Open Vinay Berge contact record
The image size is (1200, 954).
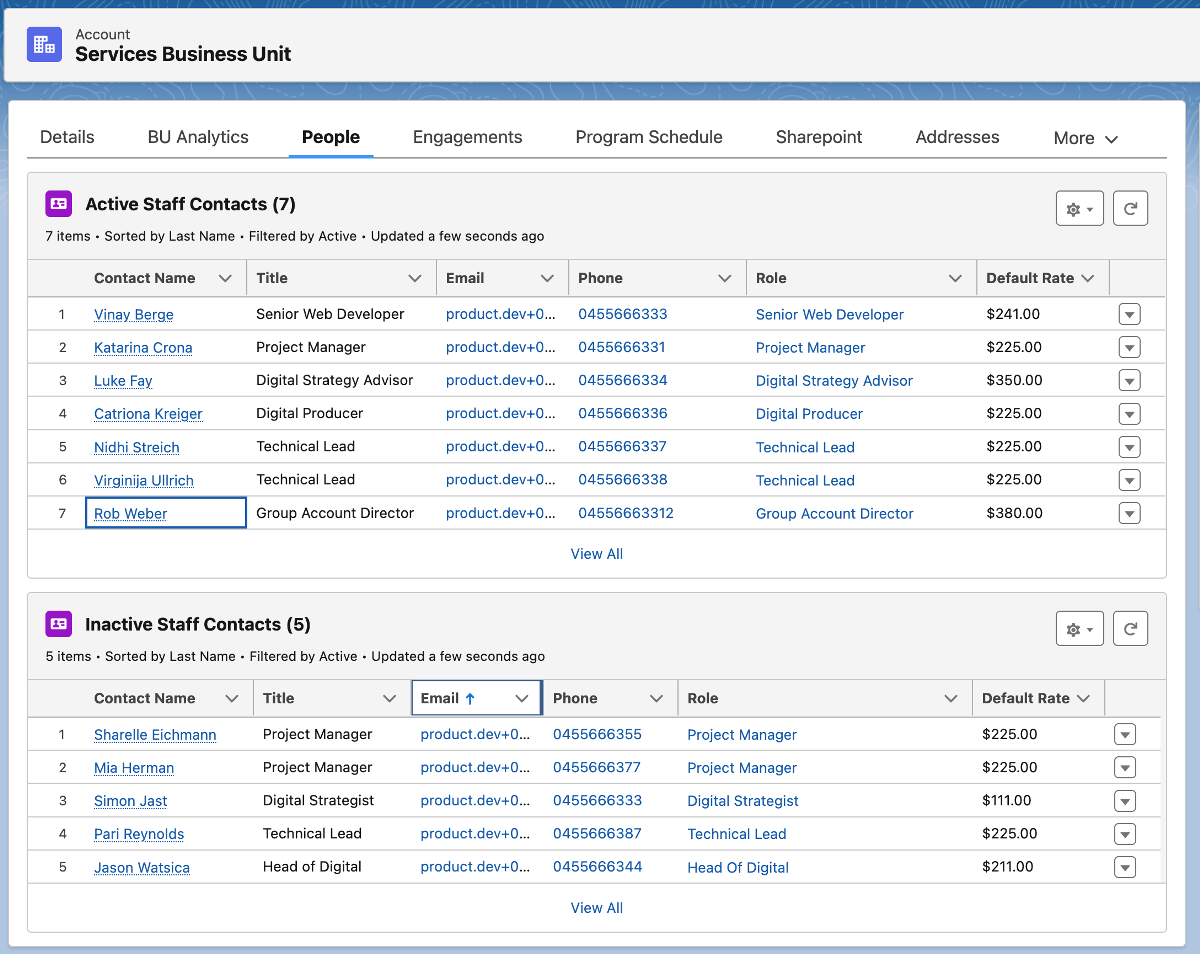tap(134, 315)
